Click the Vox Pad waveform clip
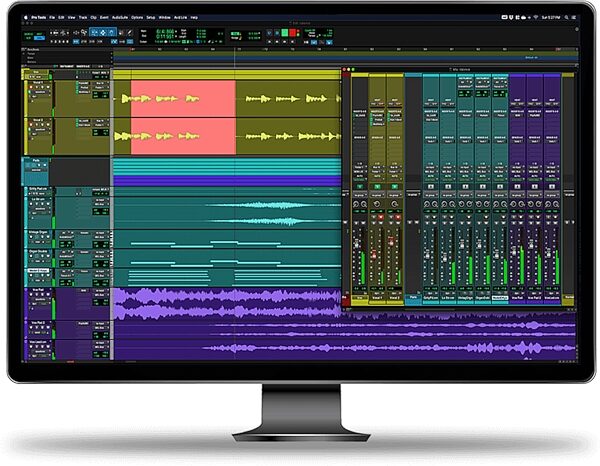Image resolution: width=600 pixels, height=466 pixels. pos(227,304)
